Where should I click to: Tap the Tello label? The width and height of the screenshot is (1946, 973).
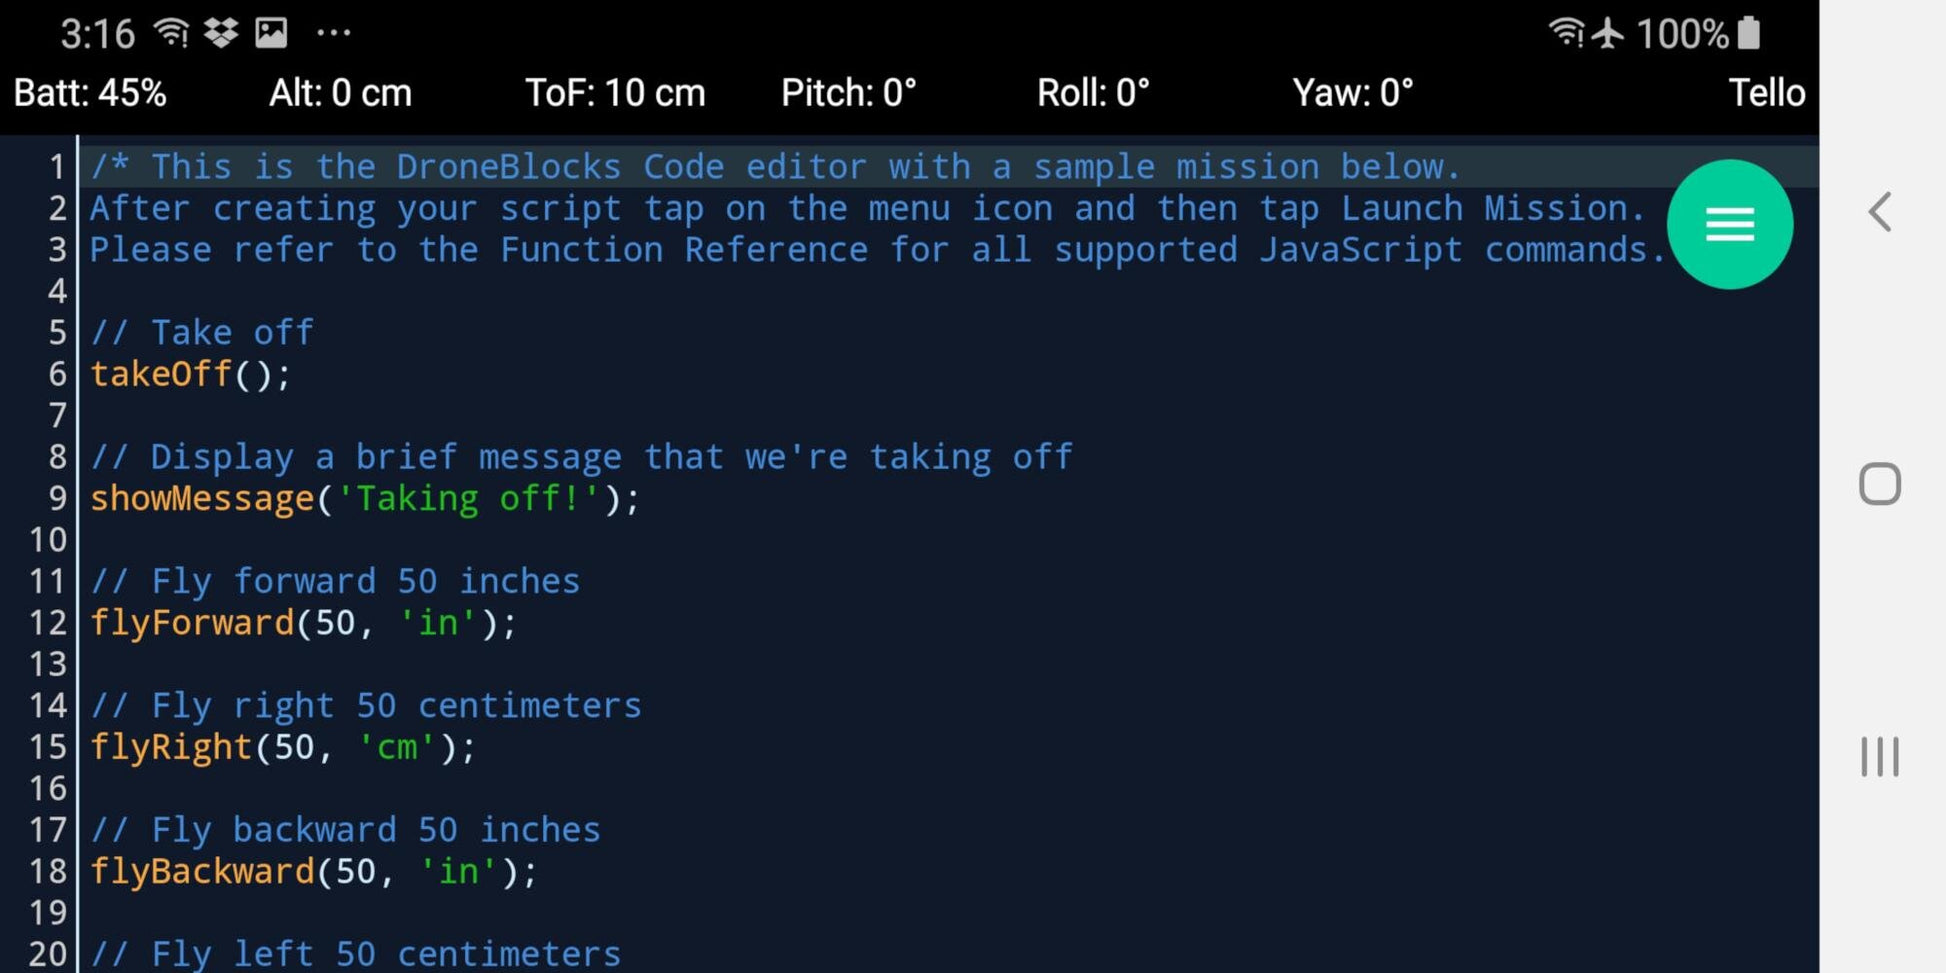point(1767,93)
